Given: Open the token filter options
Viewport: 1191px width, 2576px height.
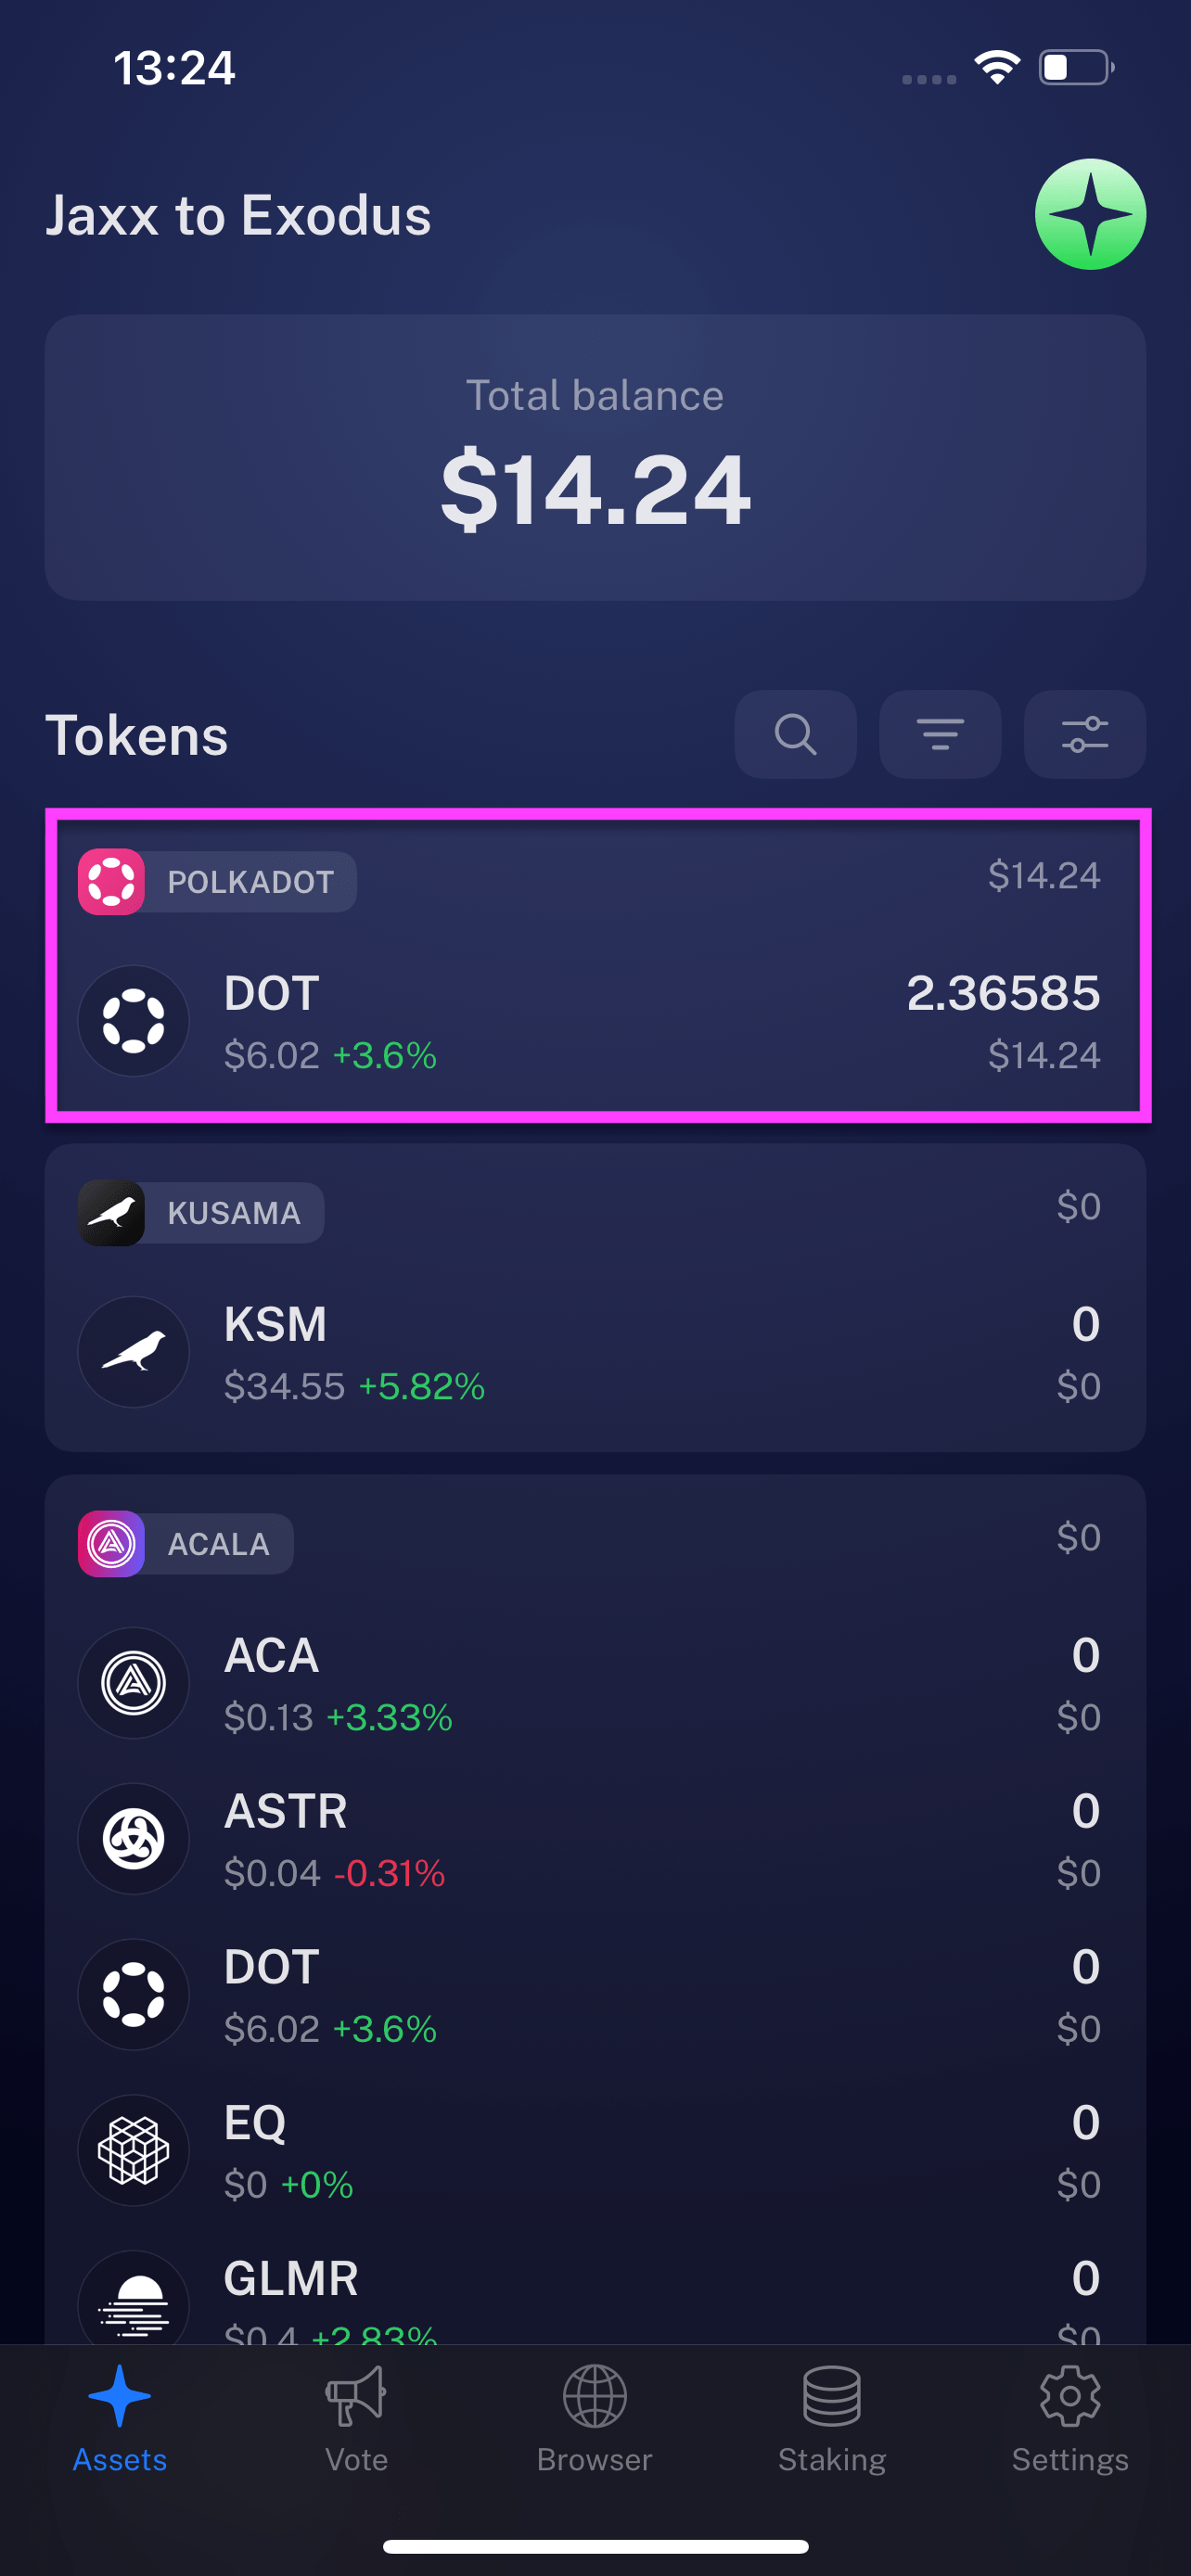Looking at the screenshot, I should coord(939,734).
